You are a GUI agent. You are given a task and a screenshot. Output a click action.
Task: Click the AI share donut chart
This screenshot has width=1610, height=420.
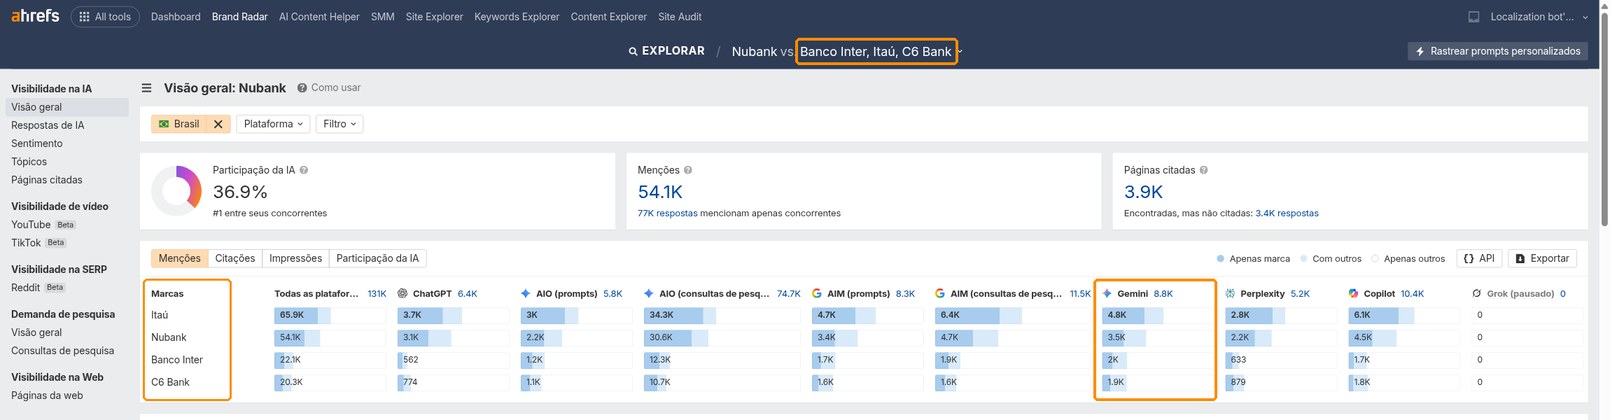coord(177,191)
